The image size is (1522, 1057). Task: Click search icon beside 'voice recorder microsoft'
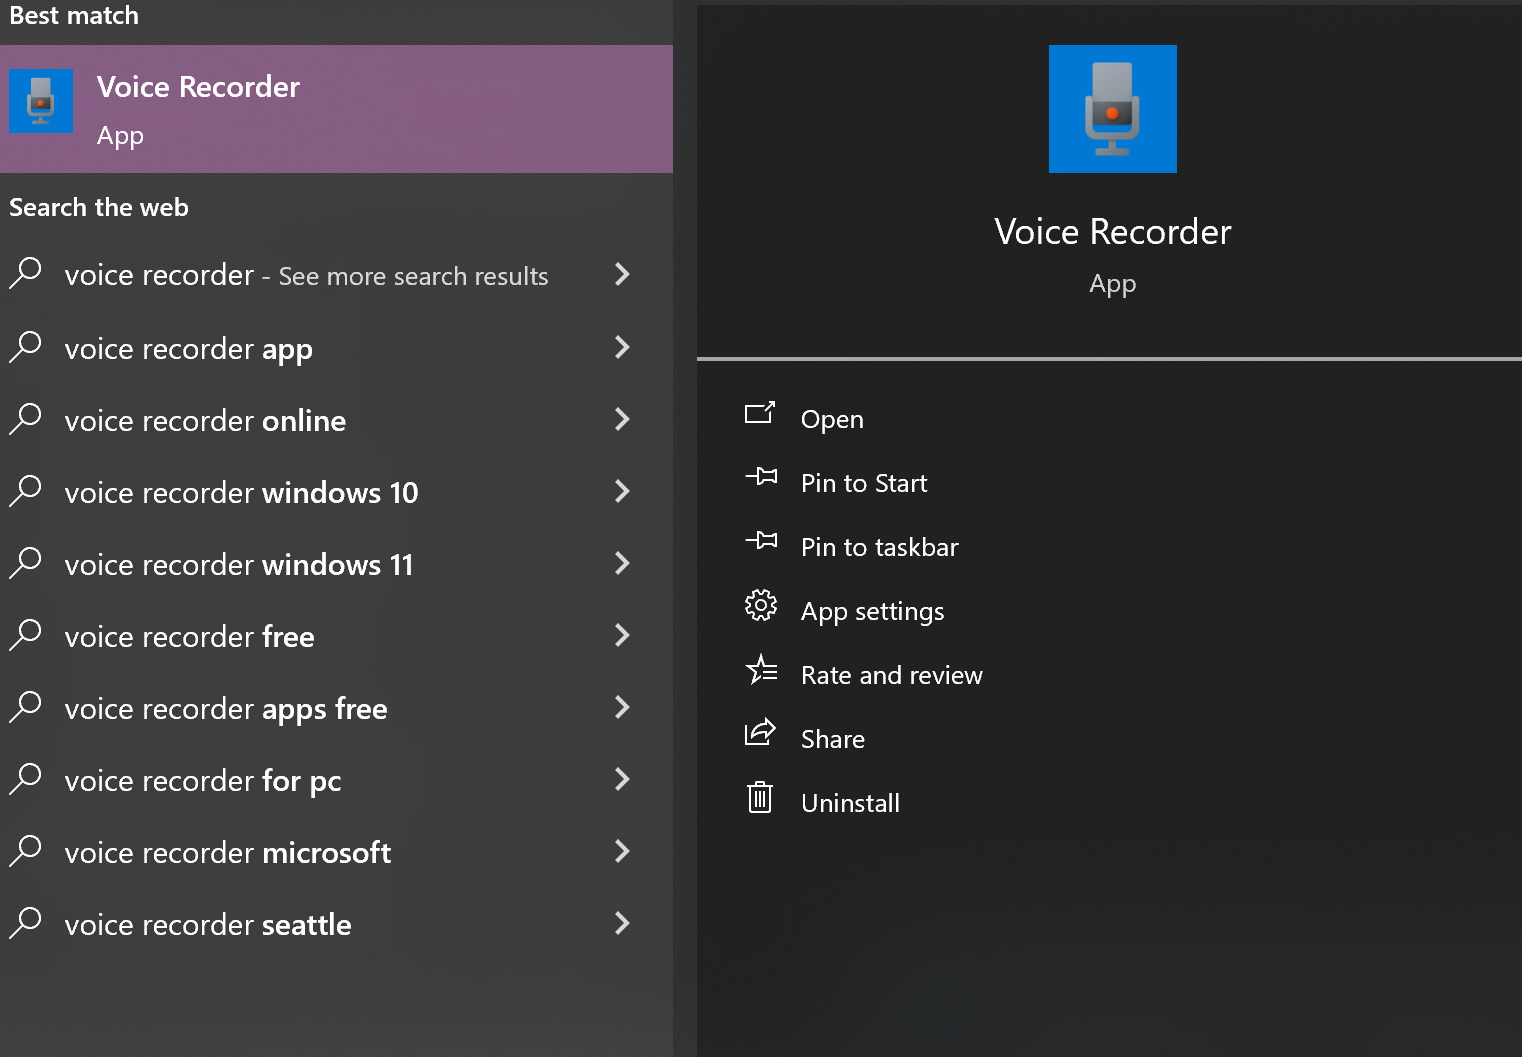[26, 851]
